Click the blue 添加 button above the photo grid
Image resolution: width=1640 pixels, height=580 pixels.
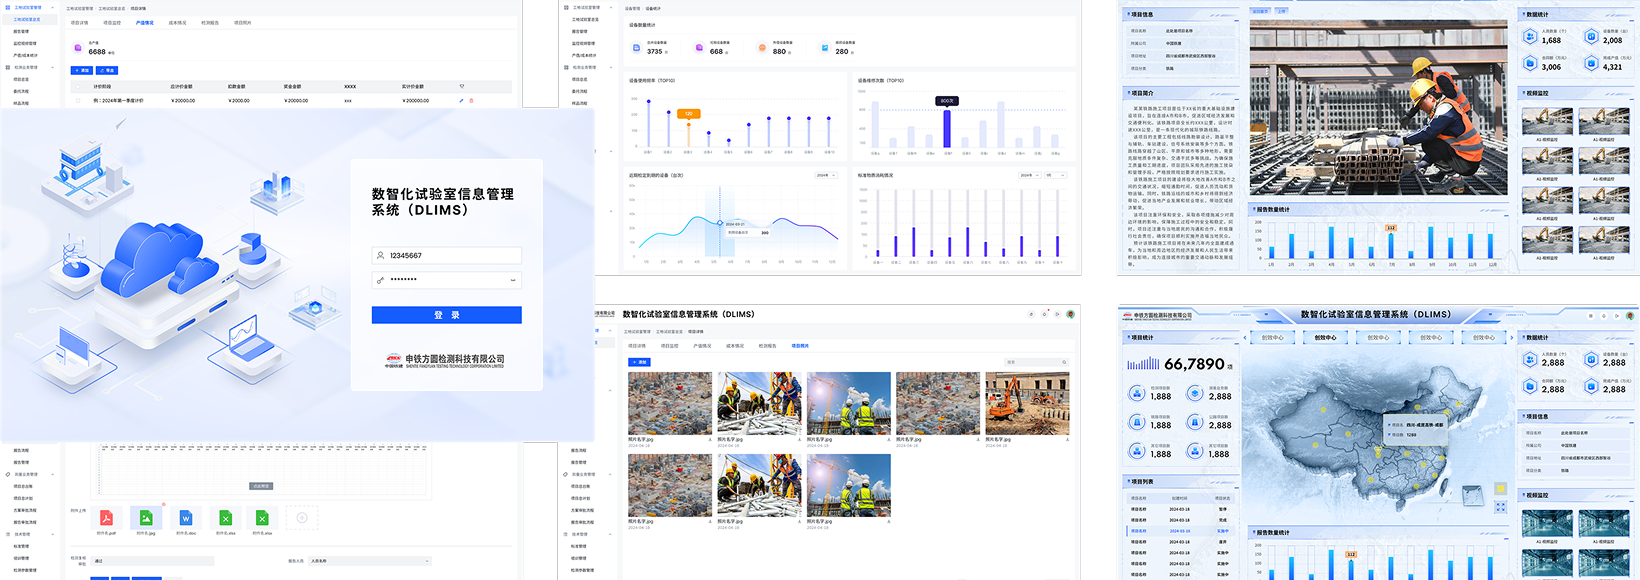click(638, 362)
